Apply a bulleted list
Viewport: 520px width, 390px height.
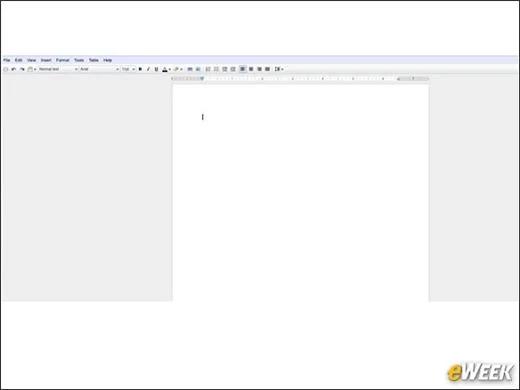[x=216, y=69]
